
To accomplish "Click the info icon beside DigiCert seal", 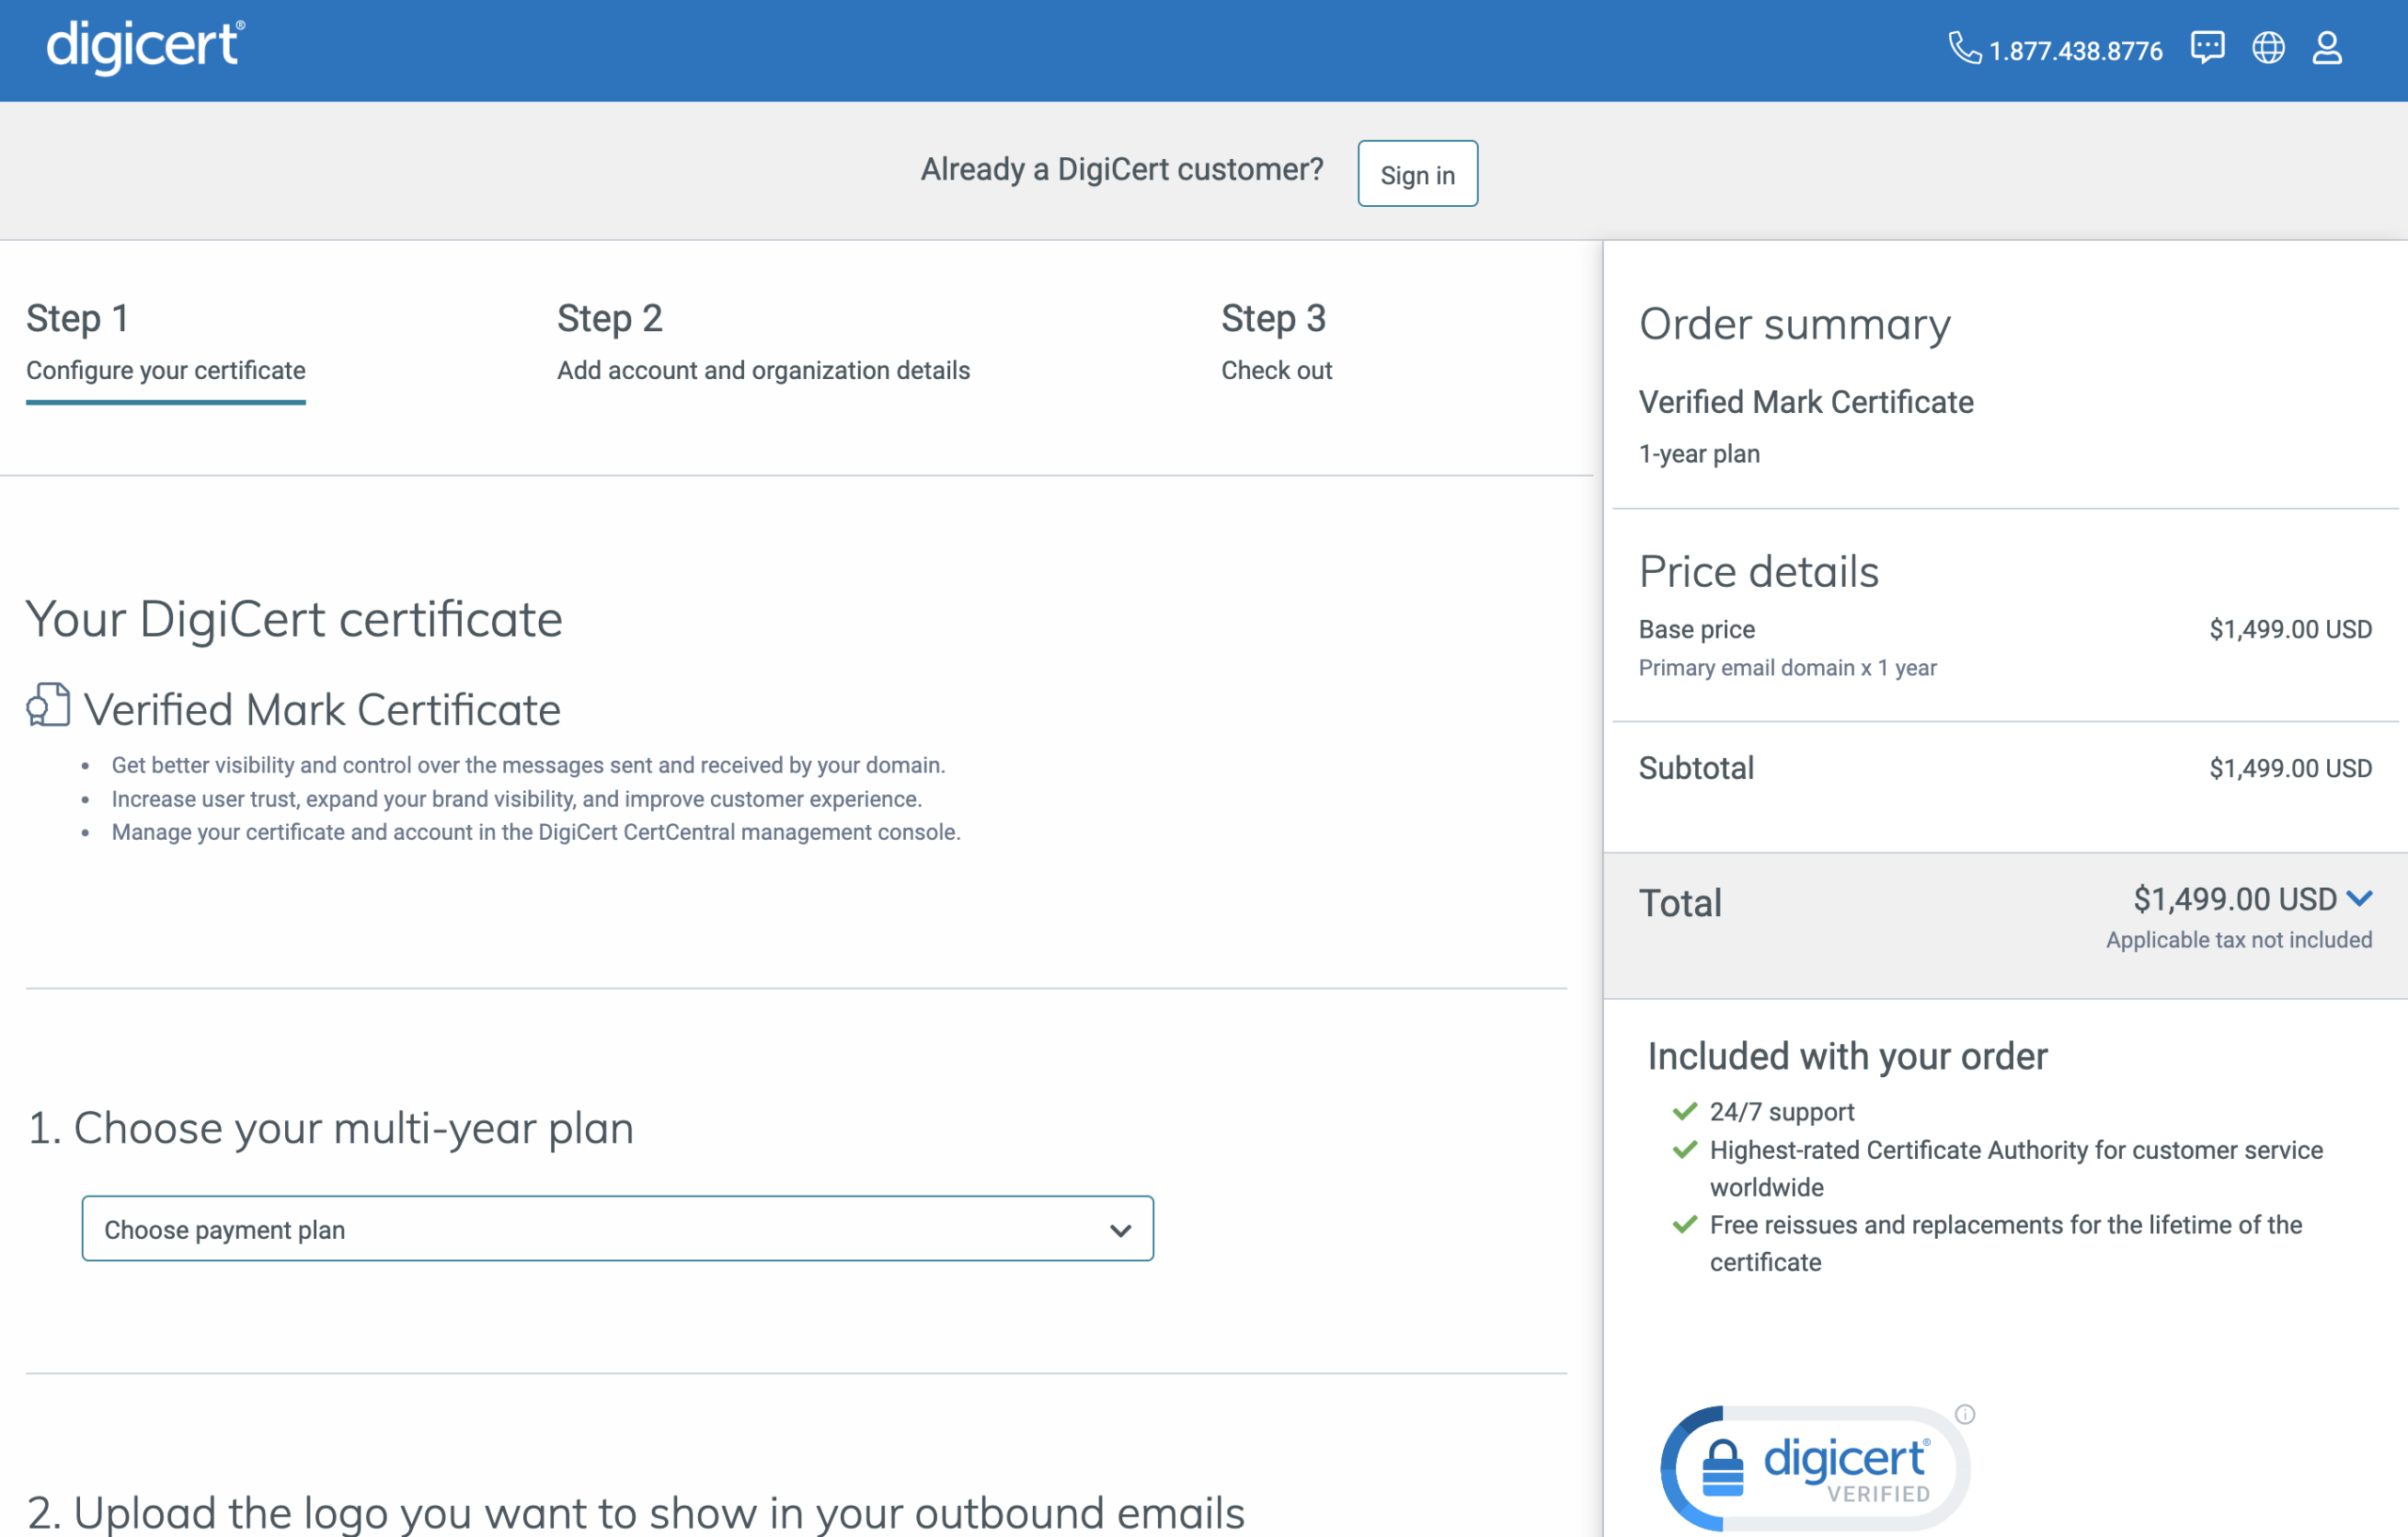I will [1965, 1414].
